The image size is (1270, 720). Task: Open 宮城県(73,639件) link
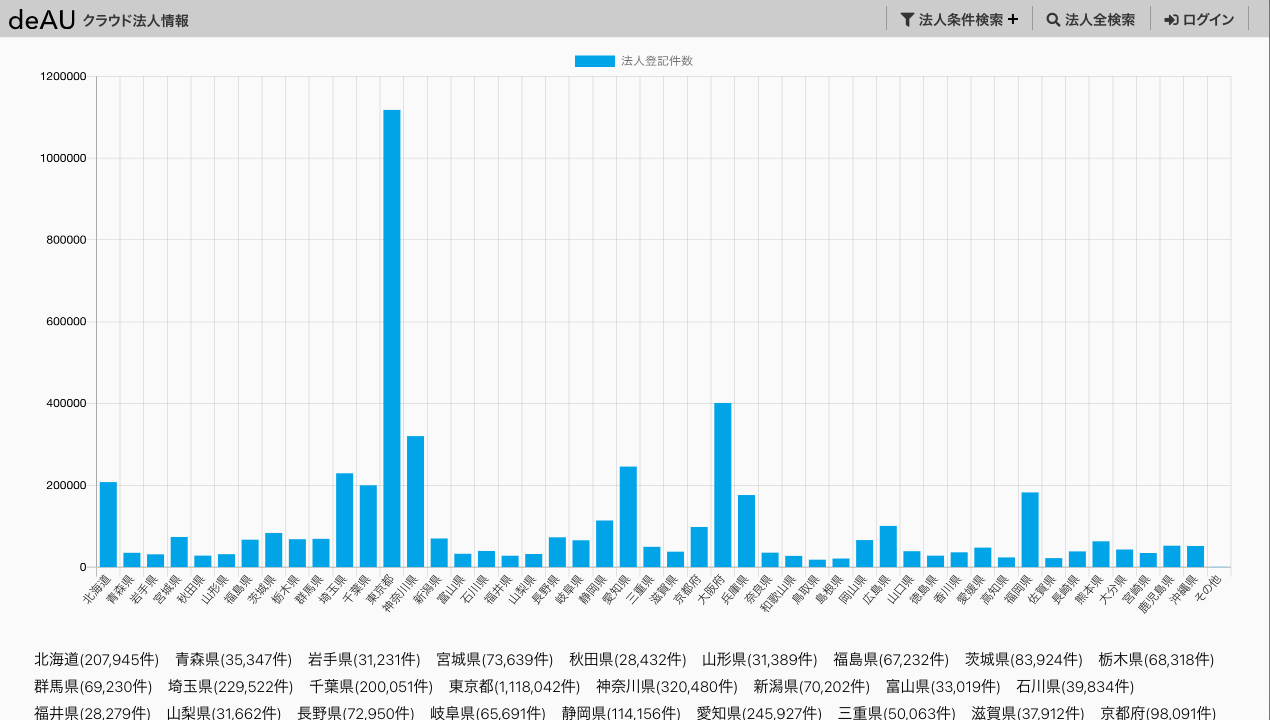(x=495, y=660)
